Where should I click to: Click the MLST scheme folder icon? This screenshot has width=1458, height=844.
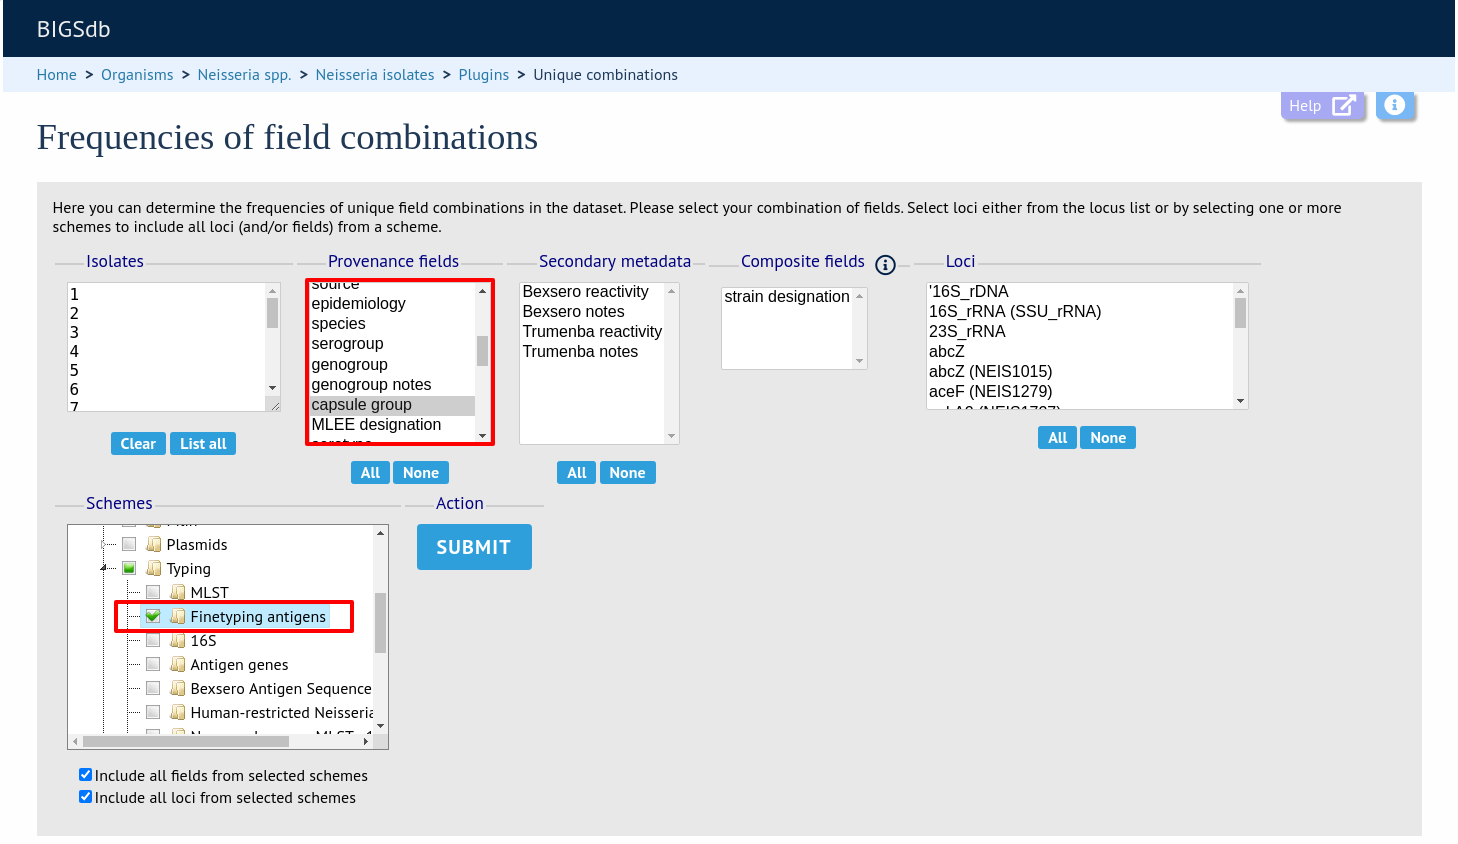178,592
